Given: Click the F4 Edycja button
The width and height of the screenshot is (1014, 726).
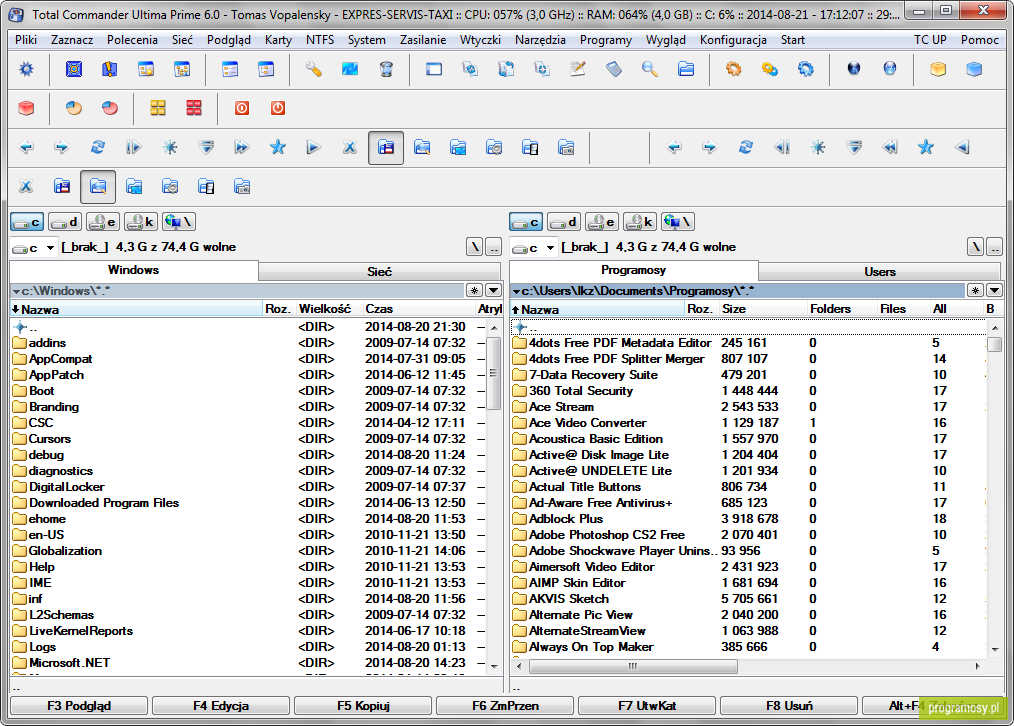Looking at the screenshot, I should (221, 705).
